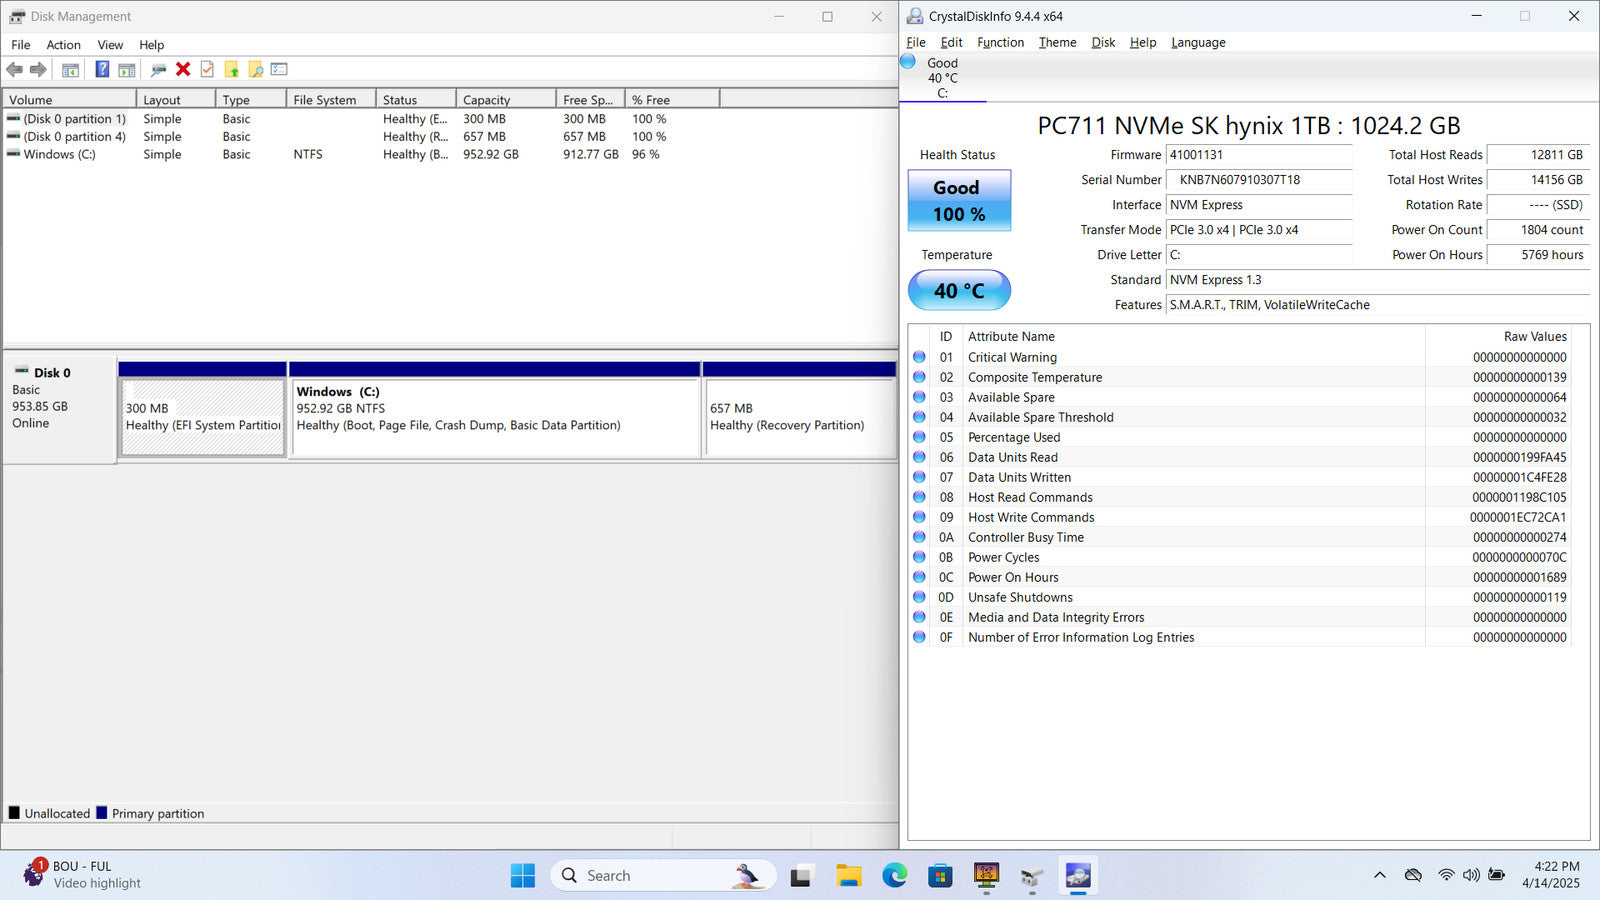Open BOU - FUL video highlight widget
1600x900 pixels.
(83, 874)
